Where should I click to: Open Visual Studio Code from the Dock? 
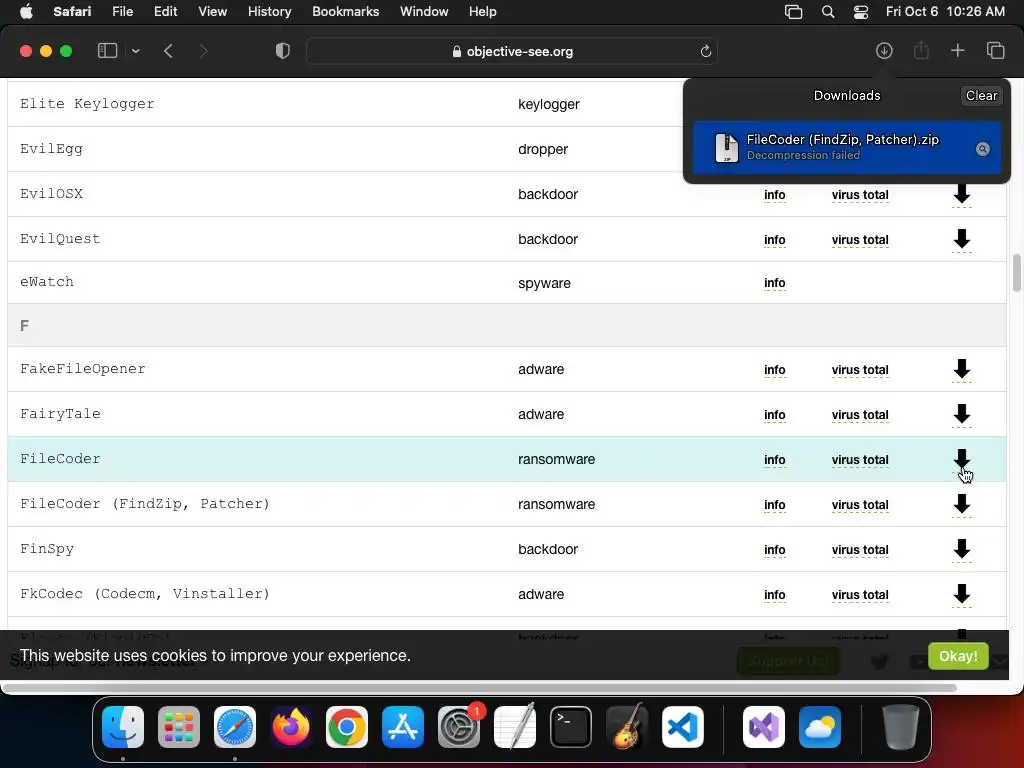tap(682, 727)
